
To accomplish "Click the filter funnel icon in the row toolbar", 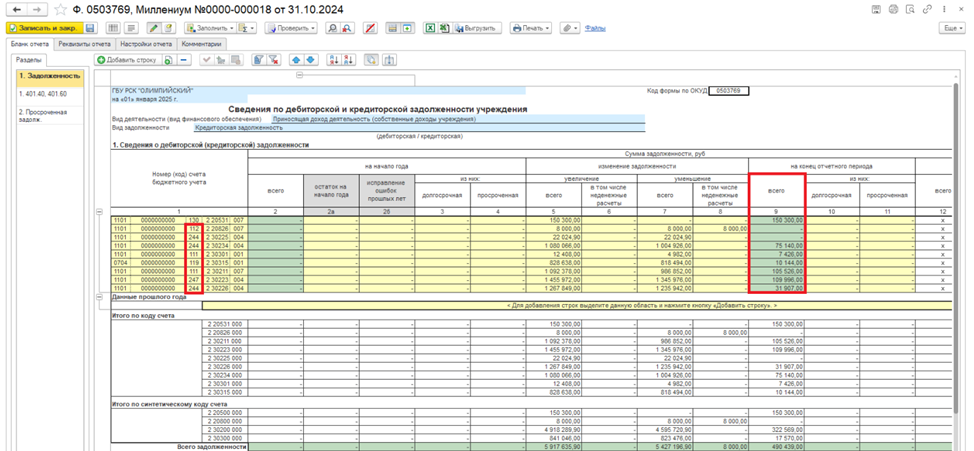I will [259, 60].
